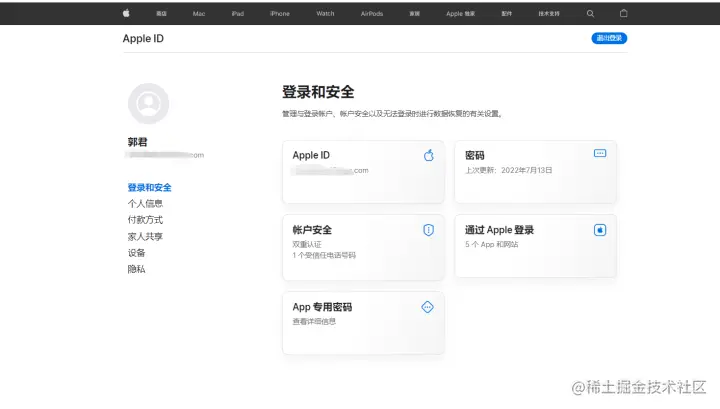Click the 上次更新：2022年7月13日 text
Screen dimensions: 720x409
click(x=508, y=170)
